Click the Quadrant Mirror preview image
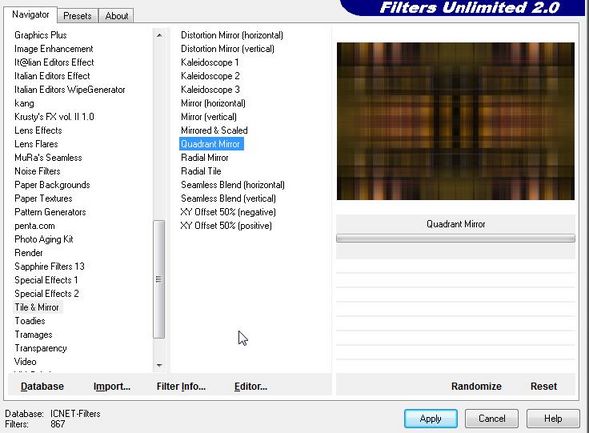589x433 pixels. pos(455,121)
